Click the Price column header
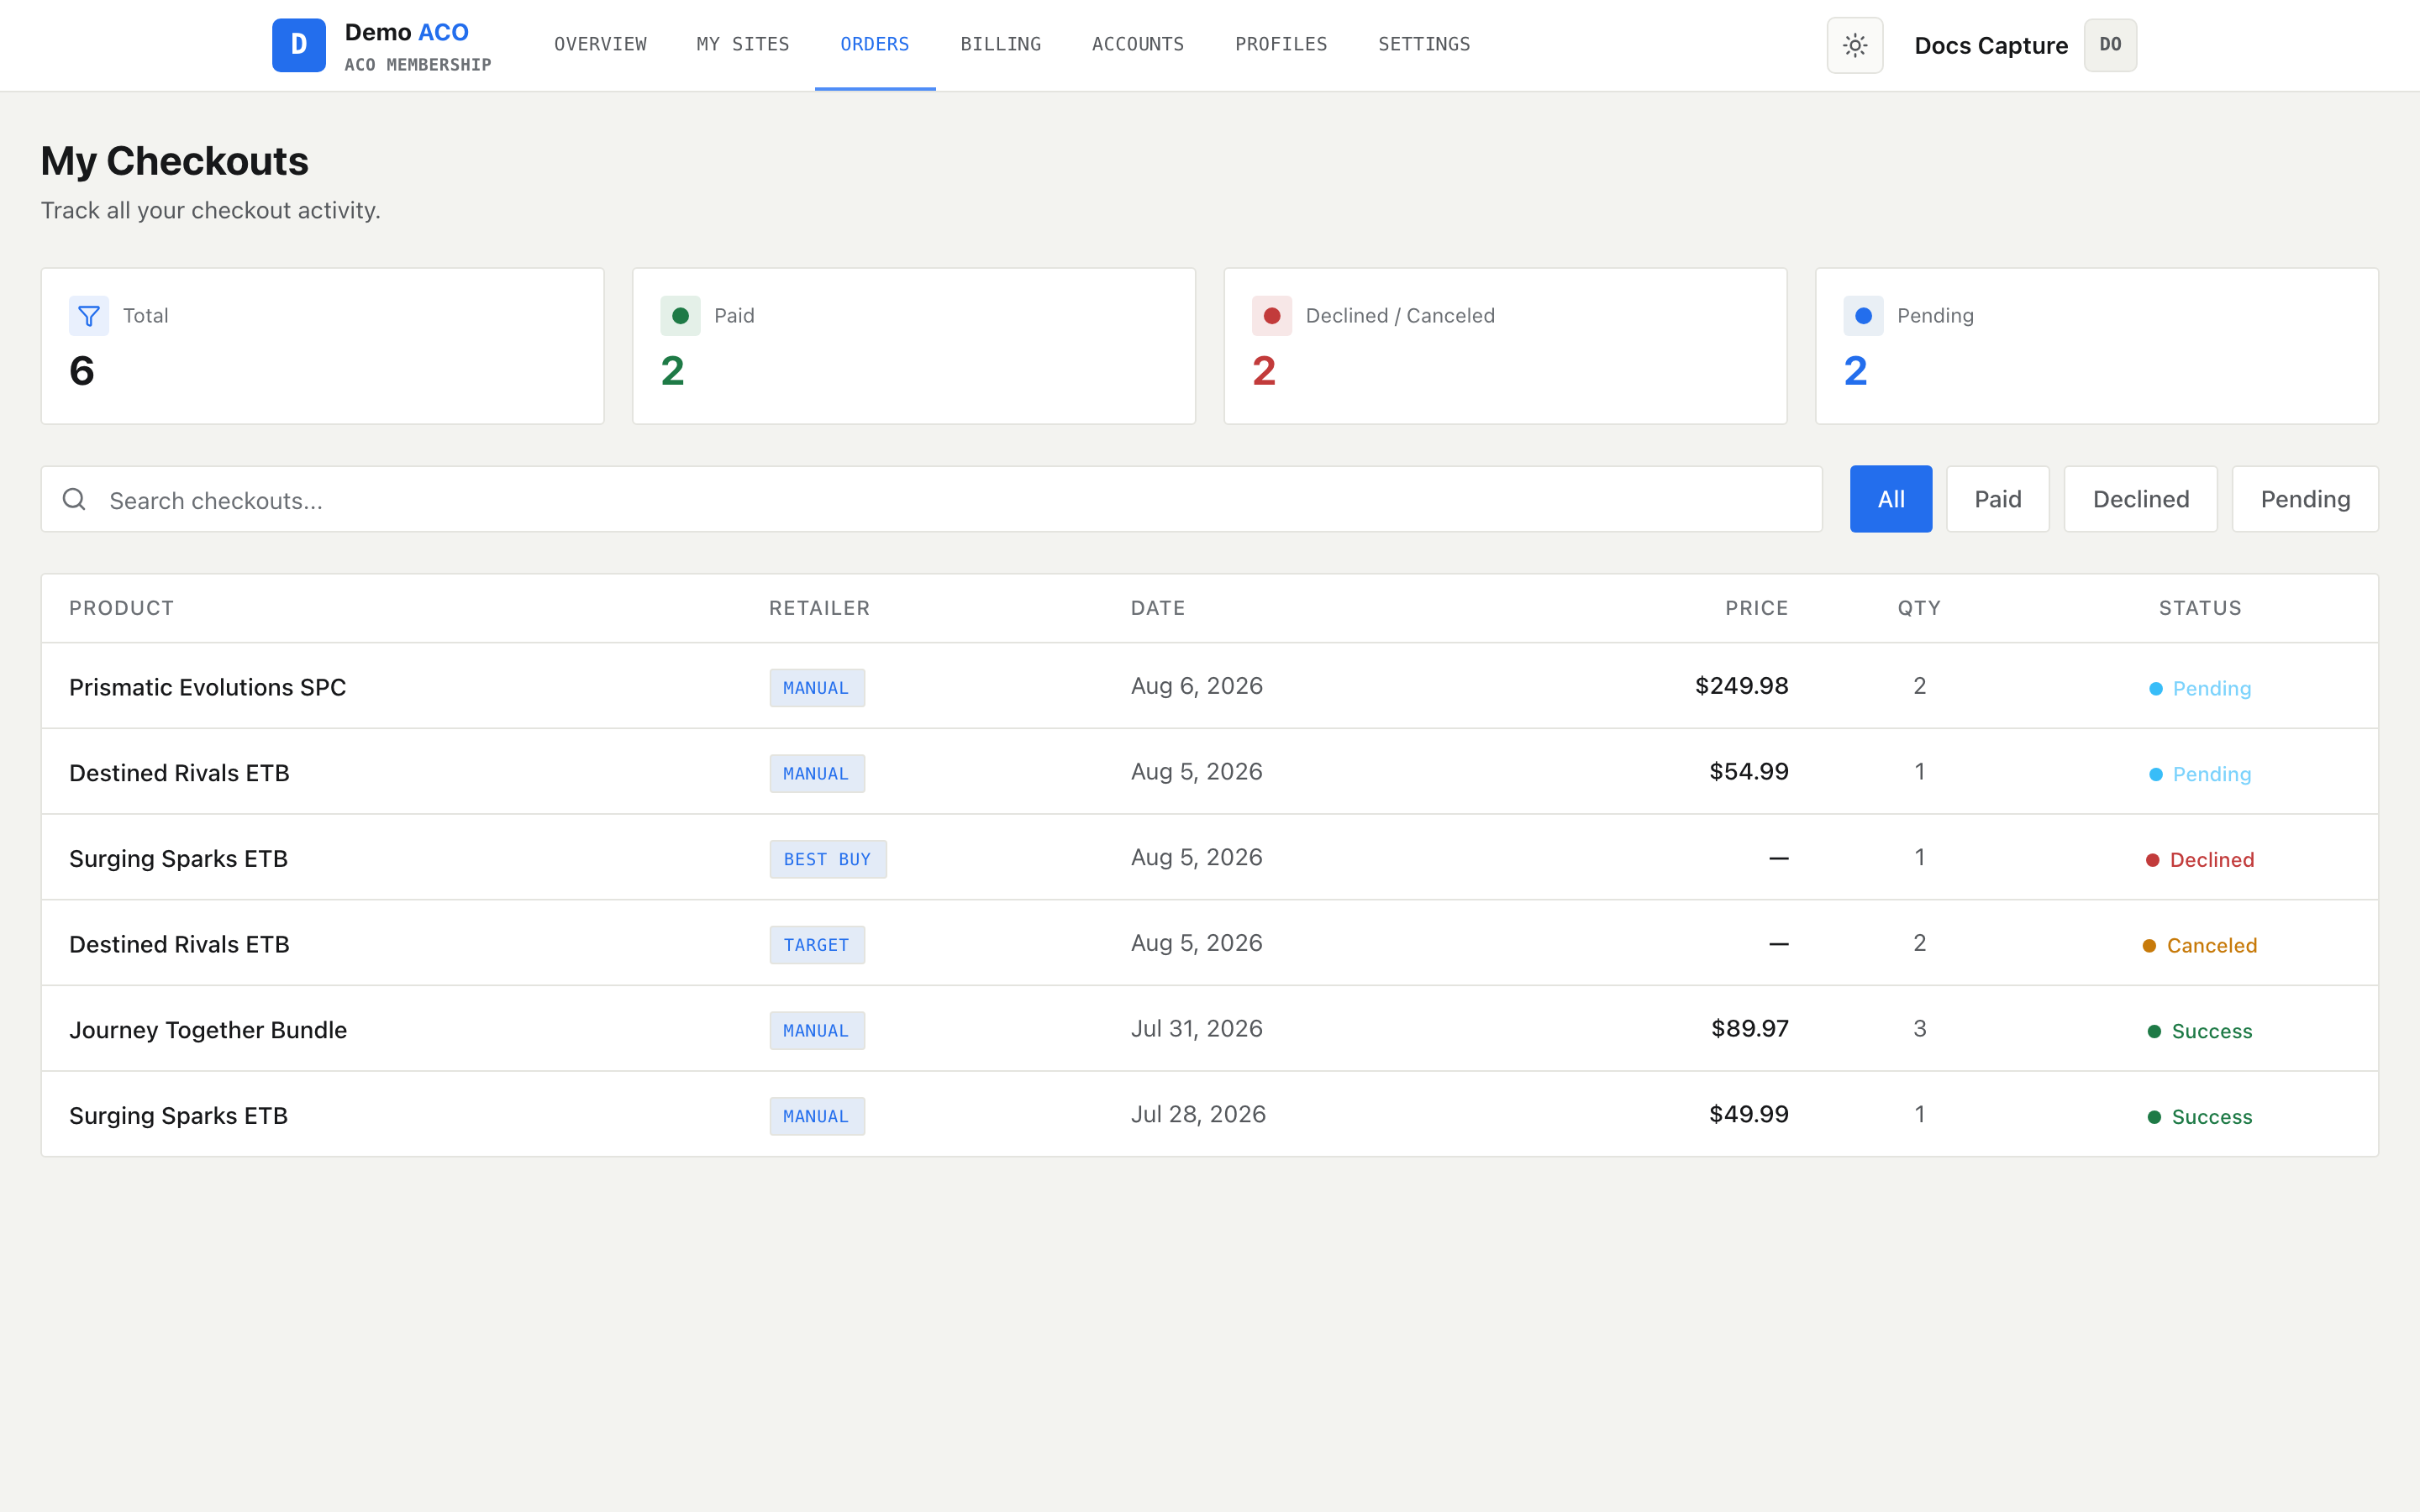Viewport: 2420px width, 1512px height. pyautogui.click(x=1756, y=608)
